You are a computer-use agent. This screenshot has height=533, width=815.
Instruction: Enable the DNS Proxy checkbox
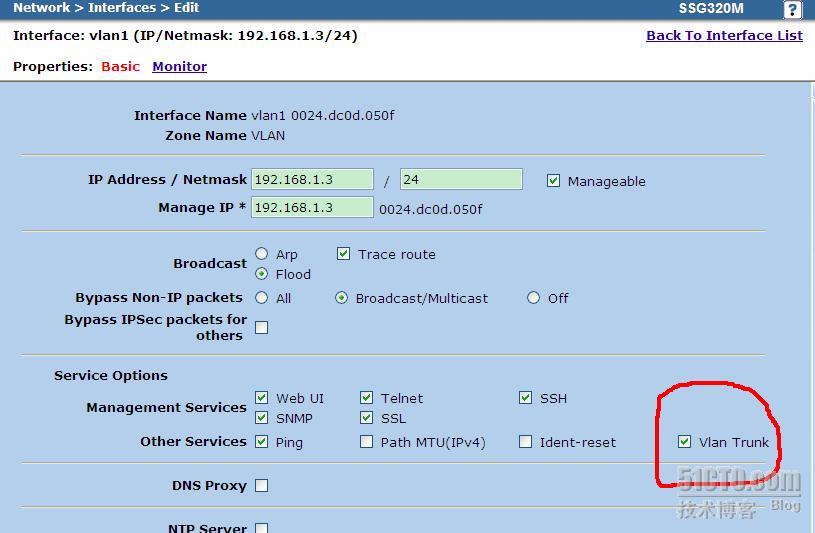pyautogui.click(x=262, y=486)
